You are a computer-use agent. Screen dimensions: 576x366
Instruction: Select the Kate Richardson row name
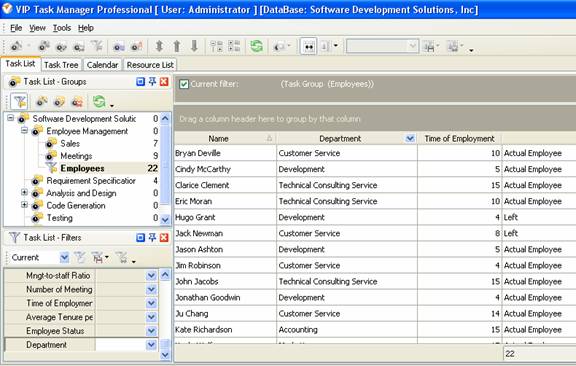pyautogui.click(x=204, y=330)
